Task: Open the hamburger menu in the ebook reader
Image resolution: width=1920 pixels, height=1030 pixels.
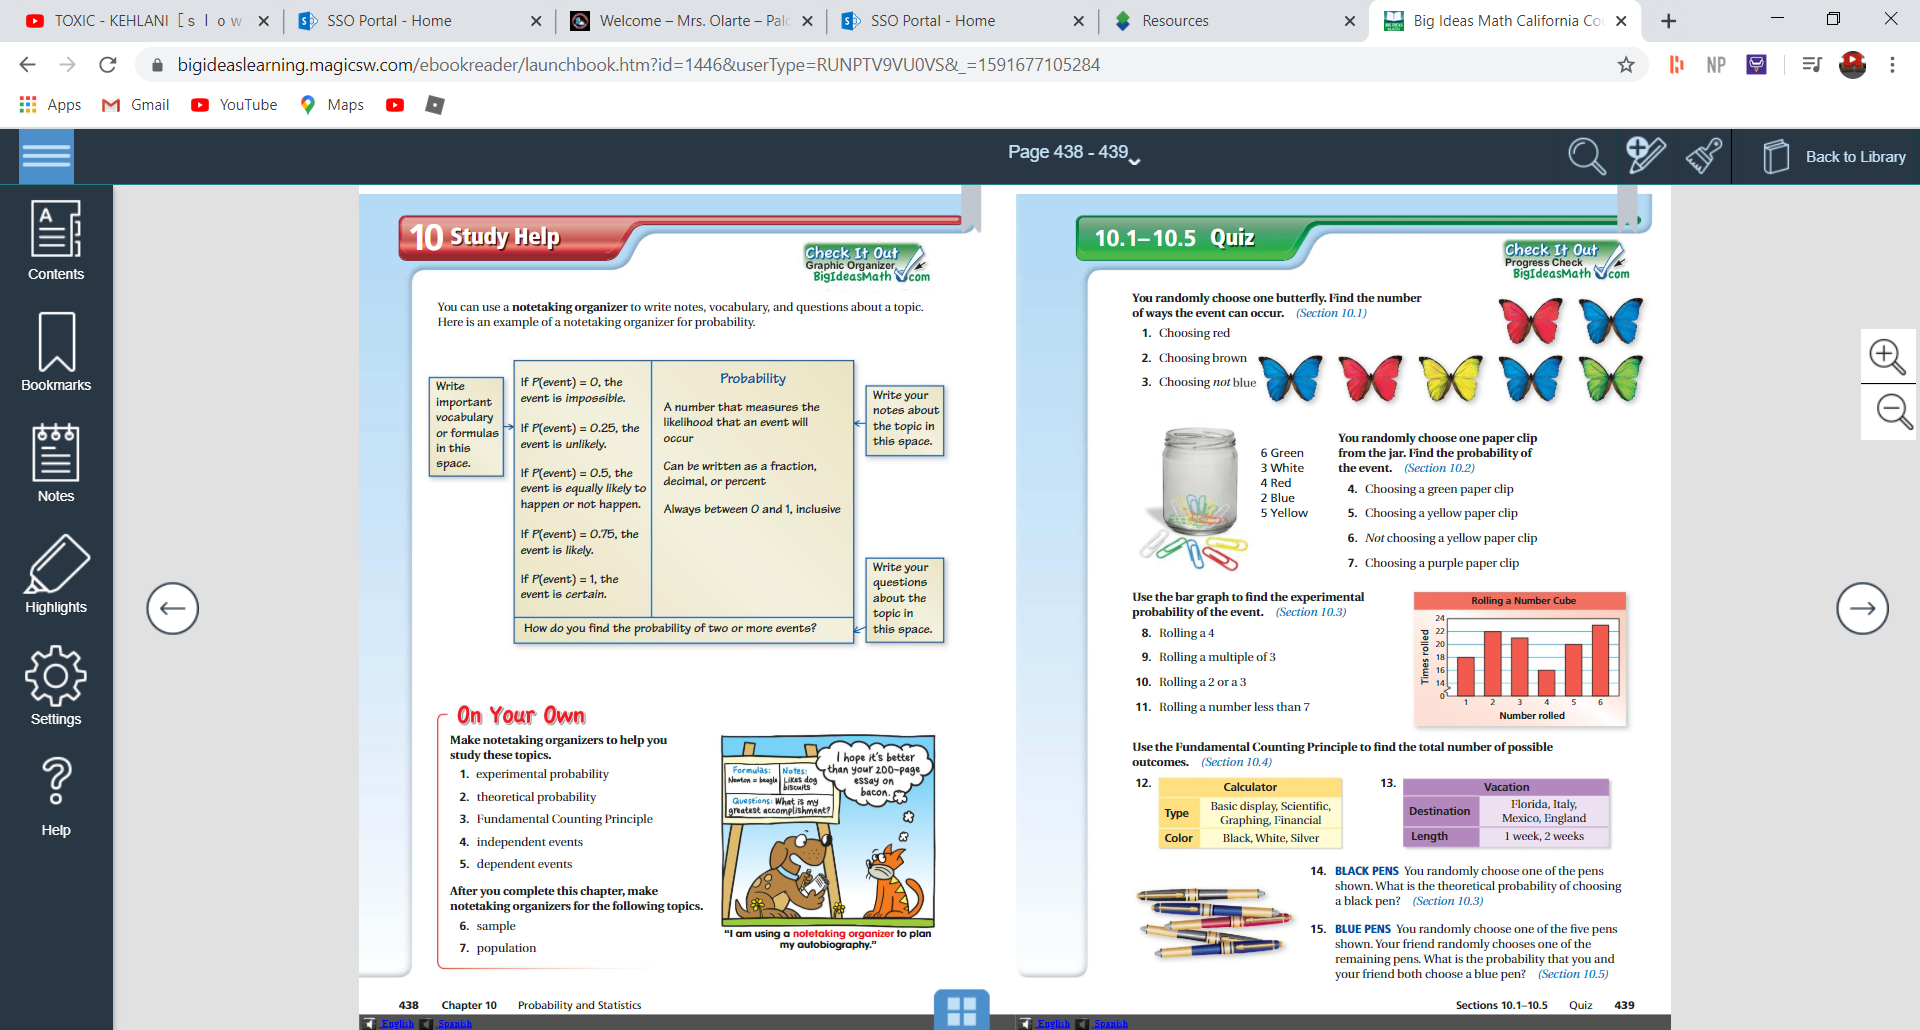Action: 46,156
